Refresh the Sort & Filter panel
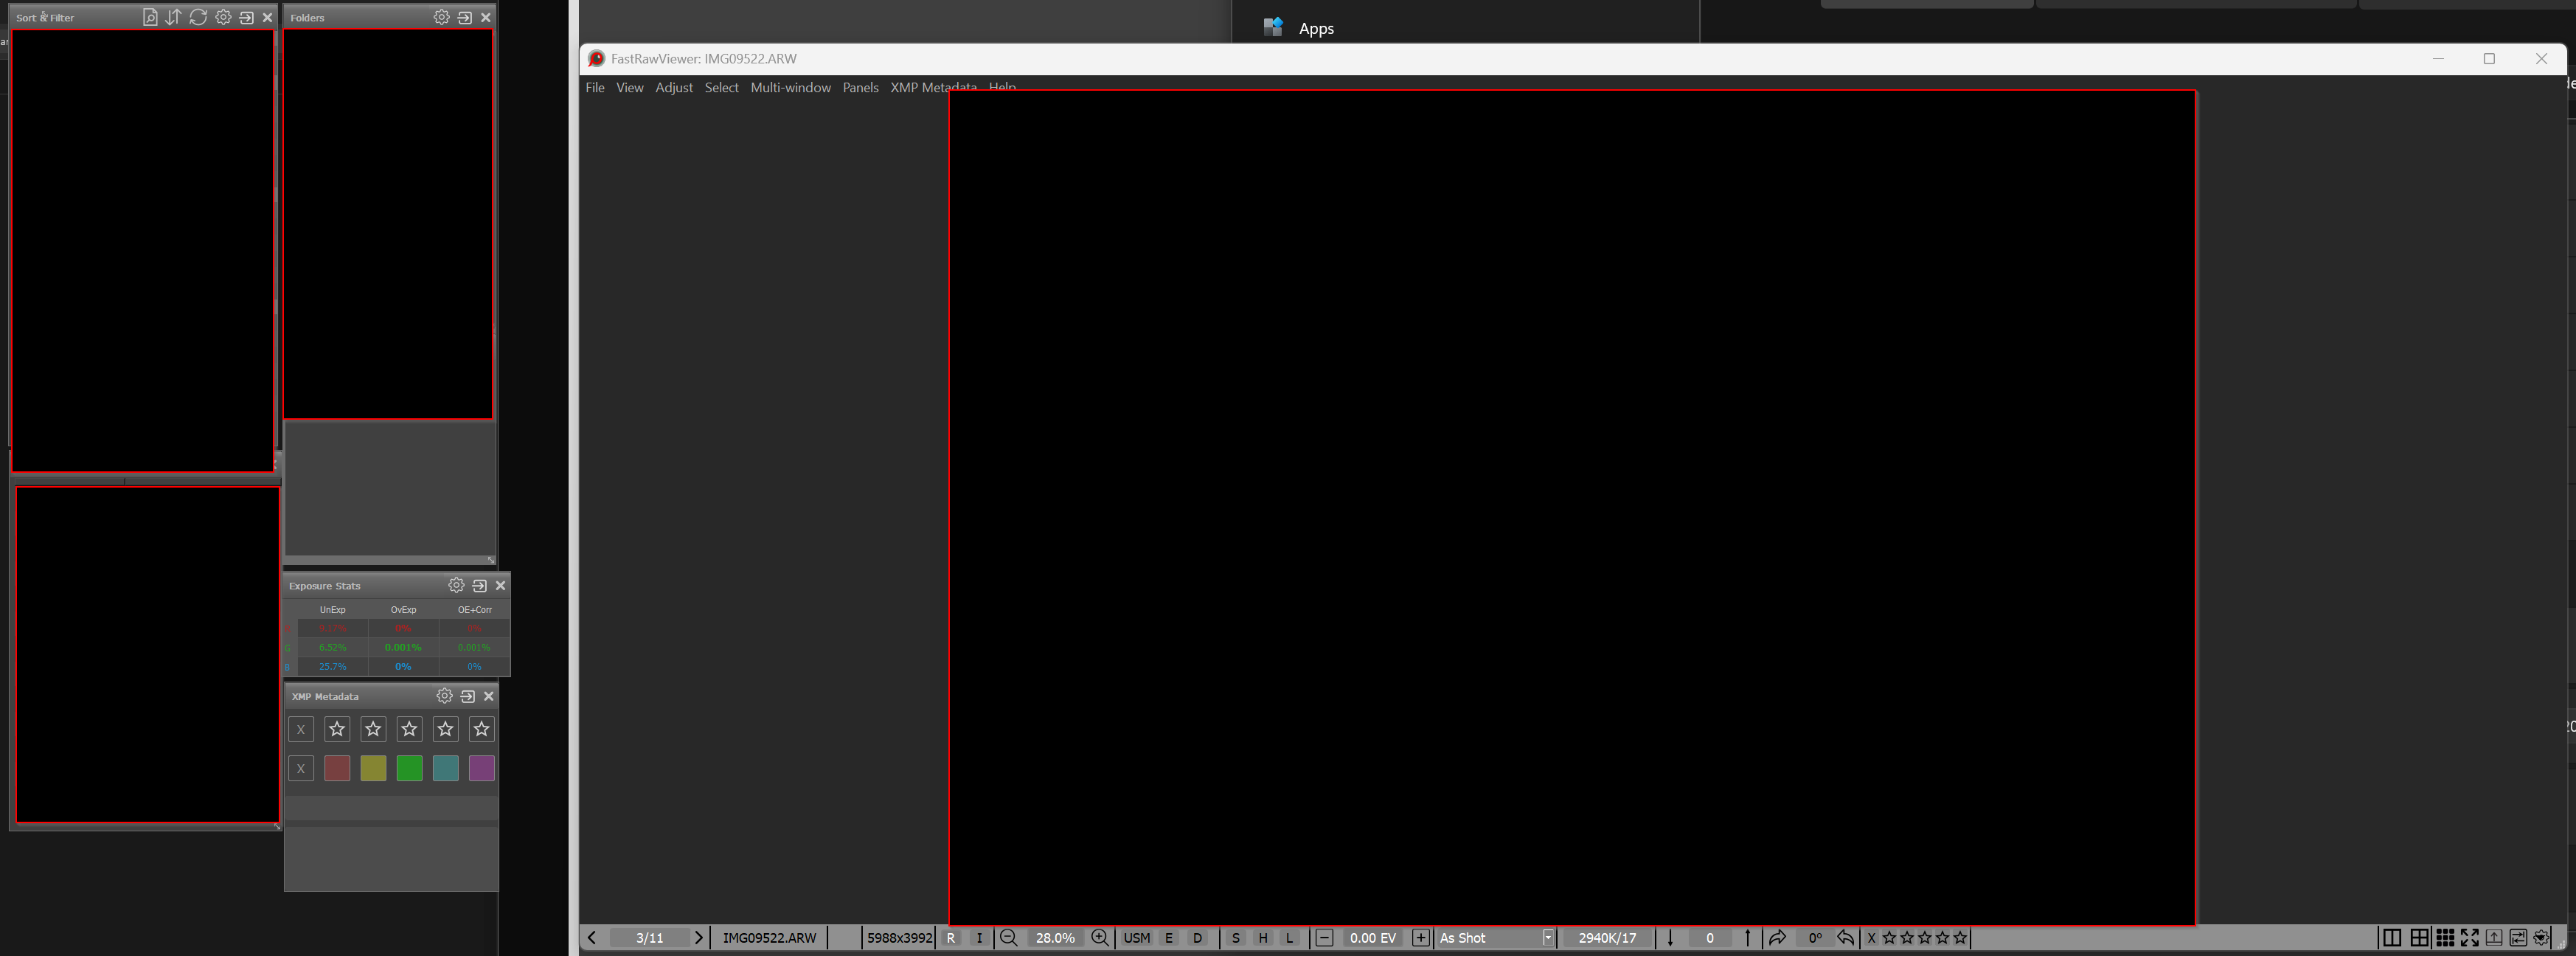Viewport: 2576px width, 956px height. (x=198, y=17)
